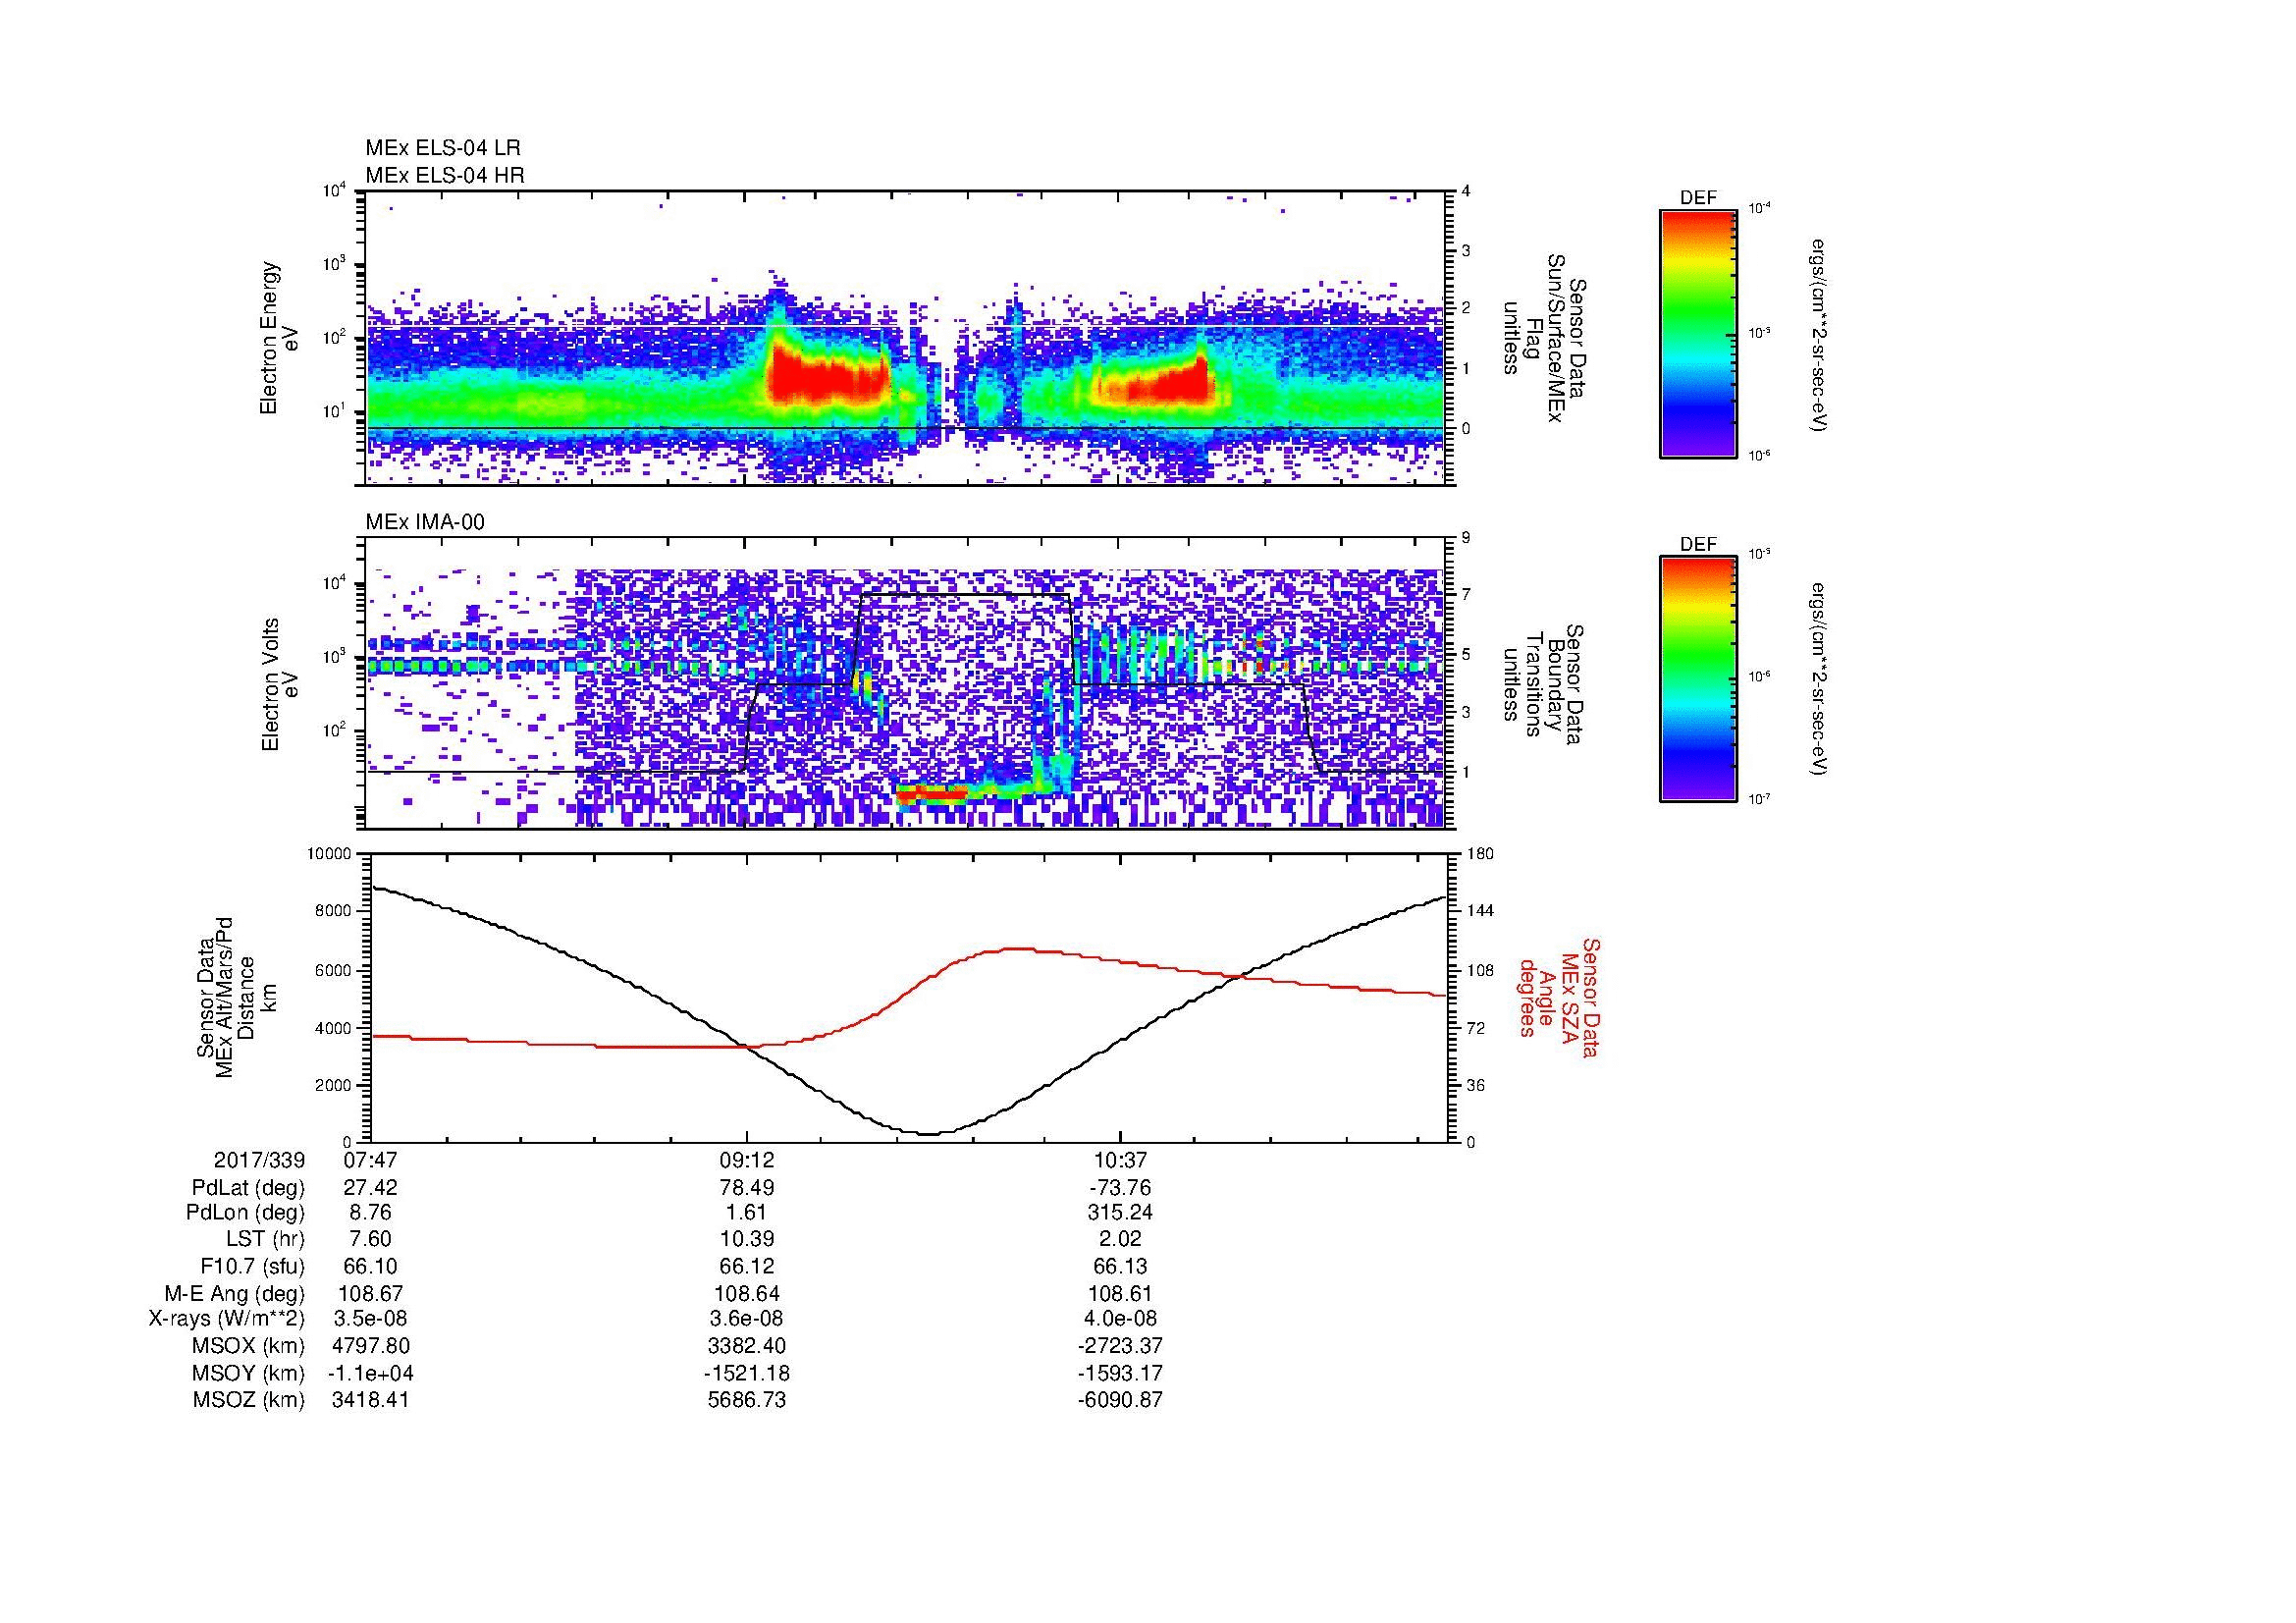Click the 'Electron Energy eV' axis label
Image resolution: width=2296 pixels, height=1623 pixels.
coord(279,338)
